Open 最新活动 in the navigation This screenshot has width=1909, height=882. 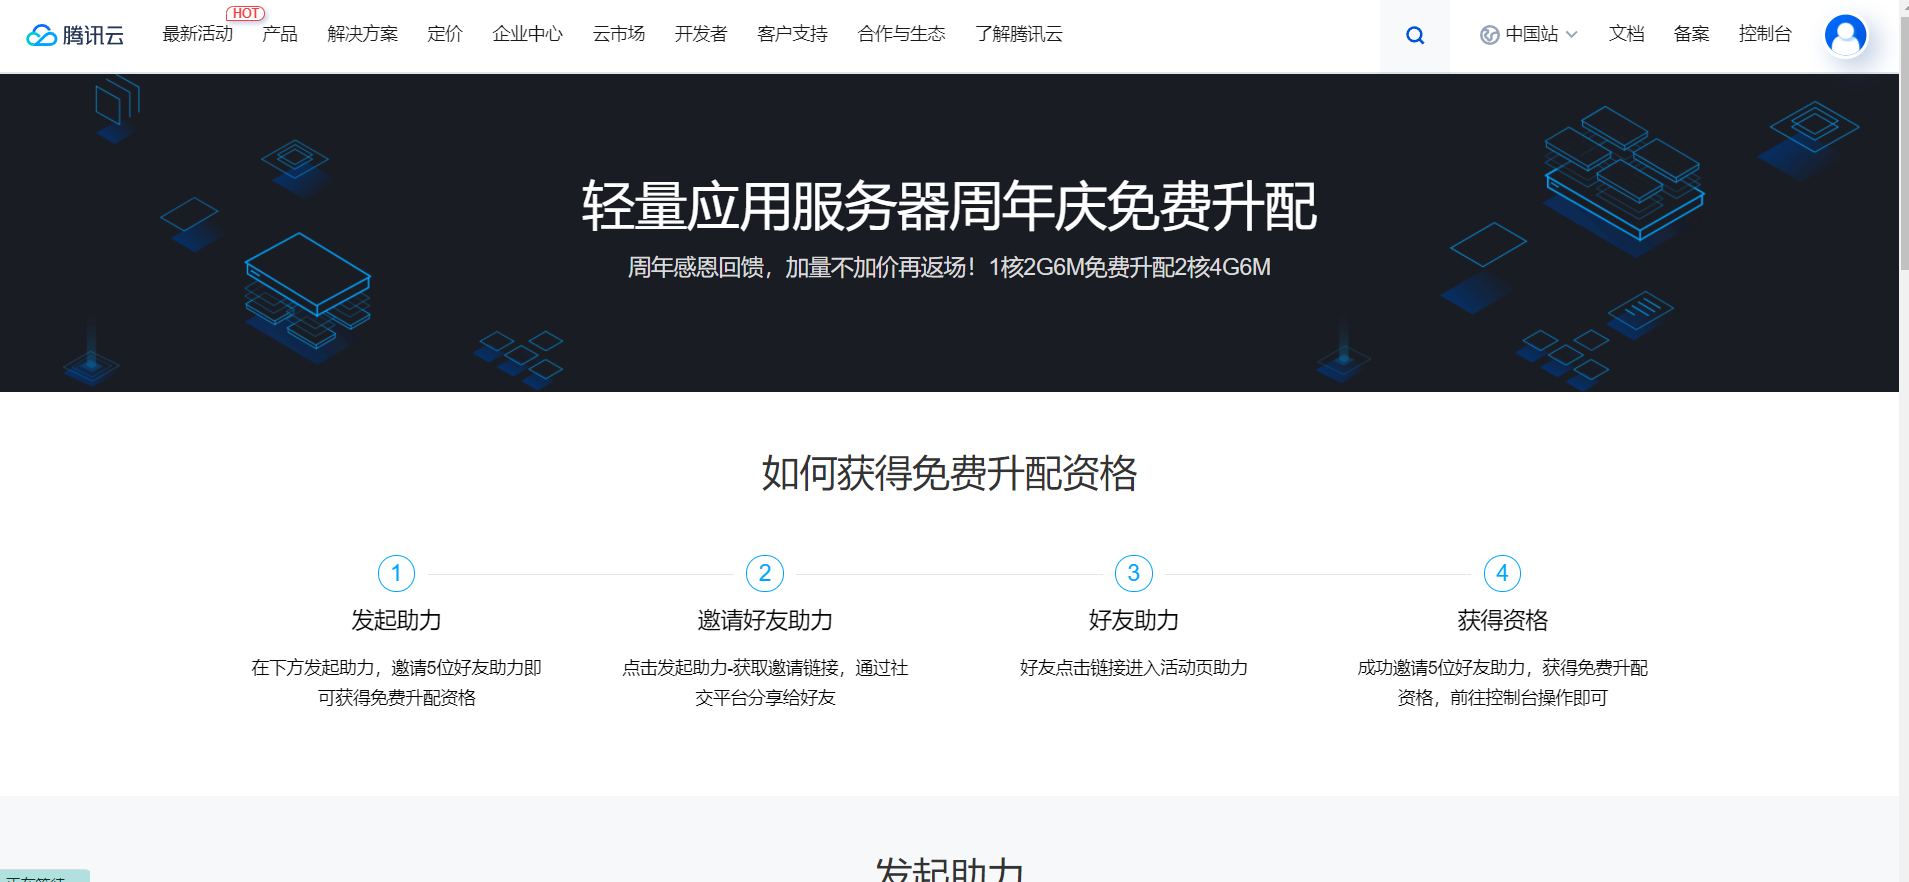[x=197, y=34]
